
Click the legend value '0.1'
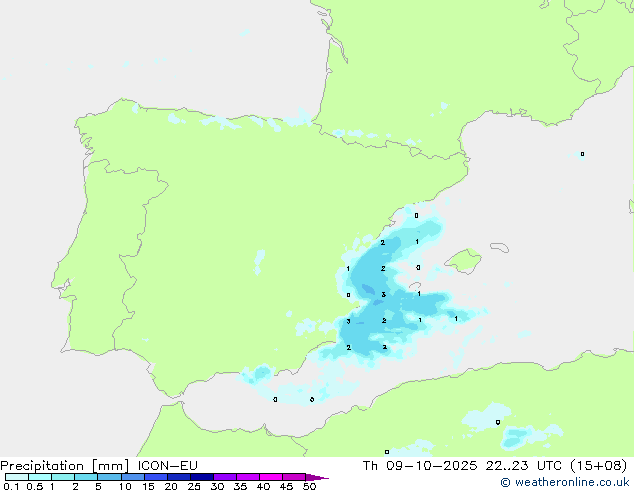point(11,486)
